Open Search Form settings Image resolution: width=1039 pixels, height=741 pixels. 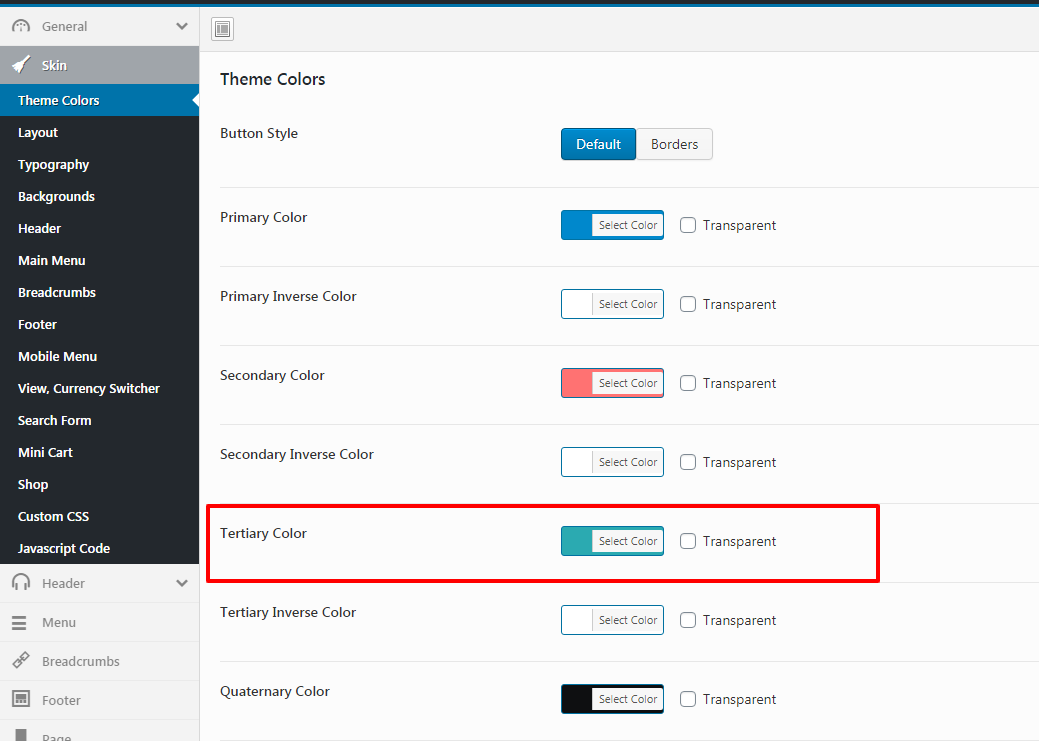(99, 420)
